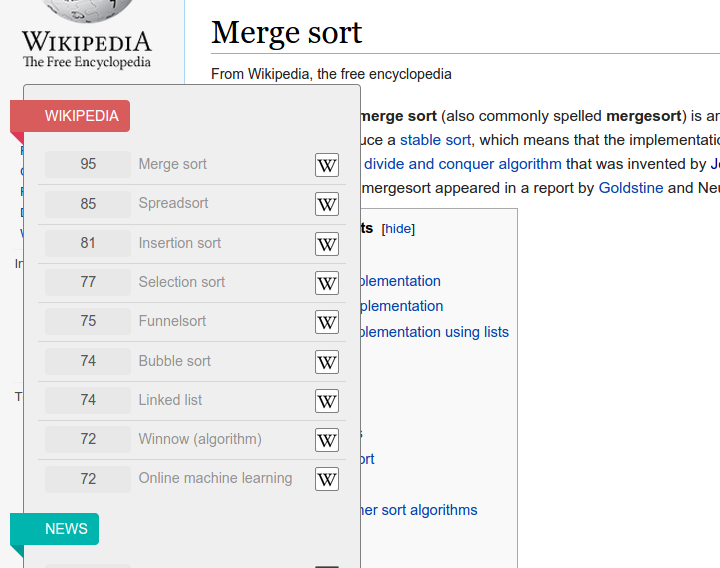720x568 pixels.
Task: Open 'divide and conquer algorithm' link
Action: point(462,164)
